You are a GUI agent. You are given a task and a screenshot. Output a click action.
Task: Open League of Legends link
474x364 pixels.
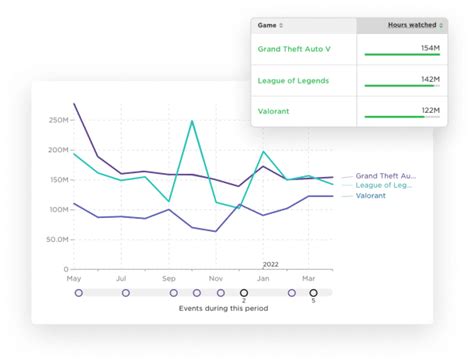[293, 81]
